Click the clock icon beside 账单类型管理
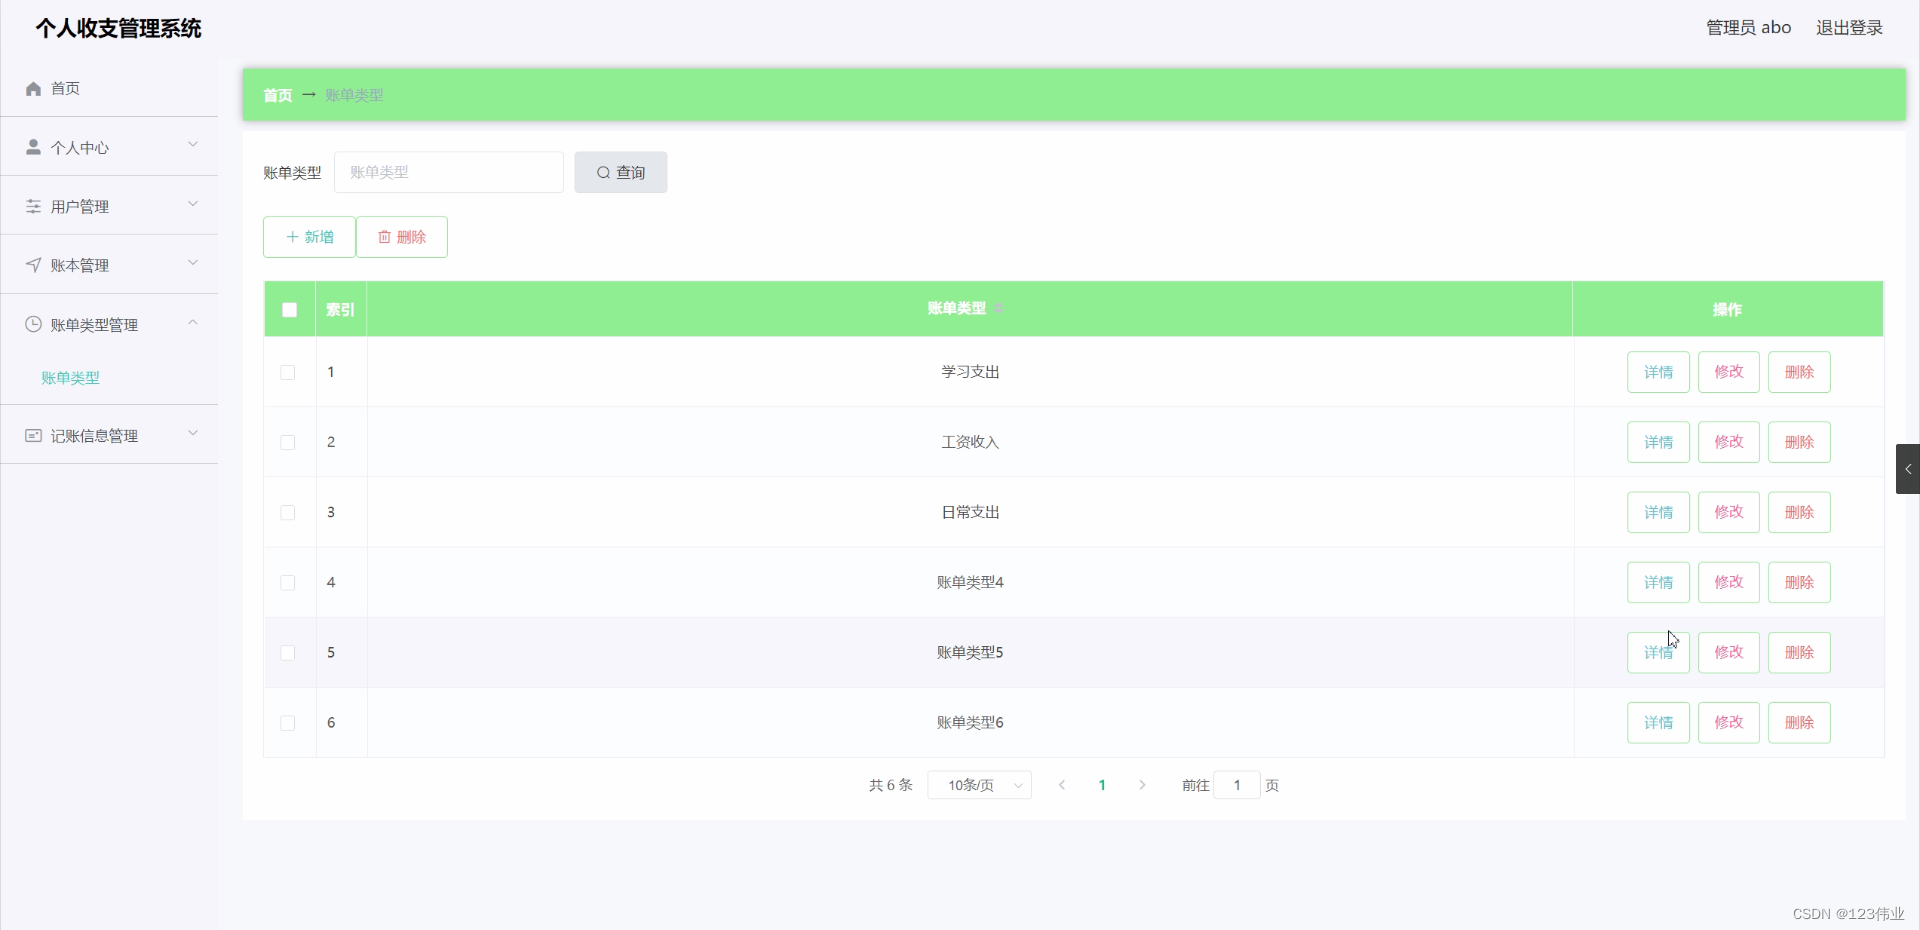 (x=33, y=324)
